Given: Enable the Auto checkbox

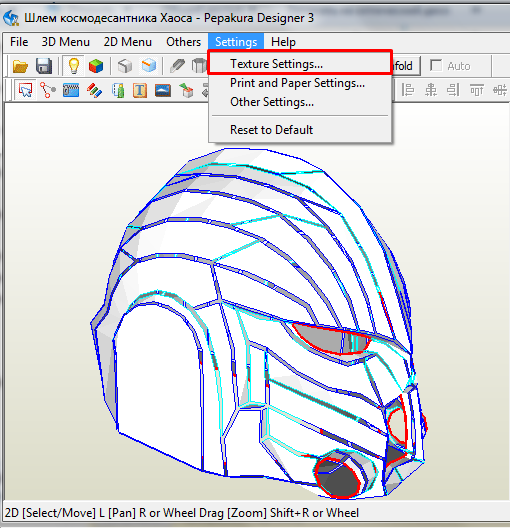Looking at the screenshot, I should pyautogui.click(x=436, y=66).
